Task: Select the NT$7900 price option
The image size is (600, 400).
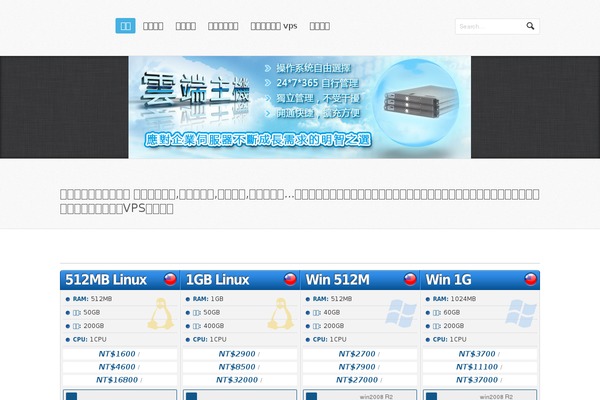Action: tap(360, 367)
